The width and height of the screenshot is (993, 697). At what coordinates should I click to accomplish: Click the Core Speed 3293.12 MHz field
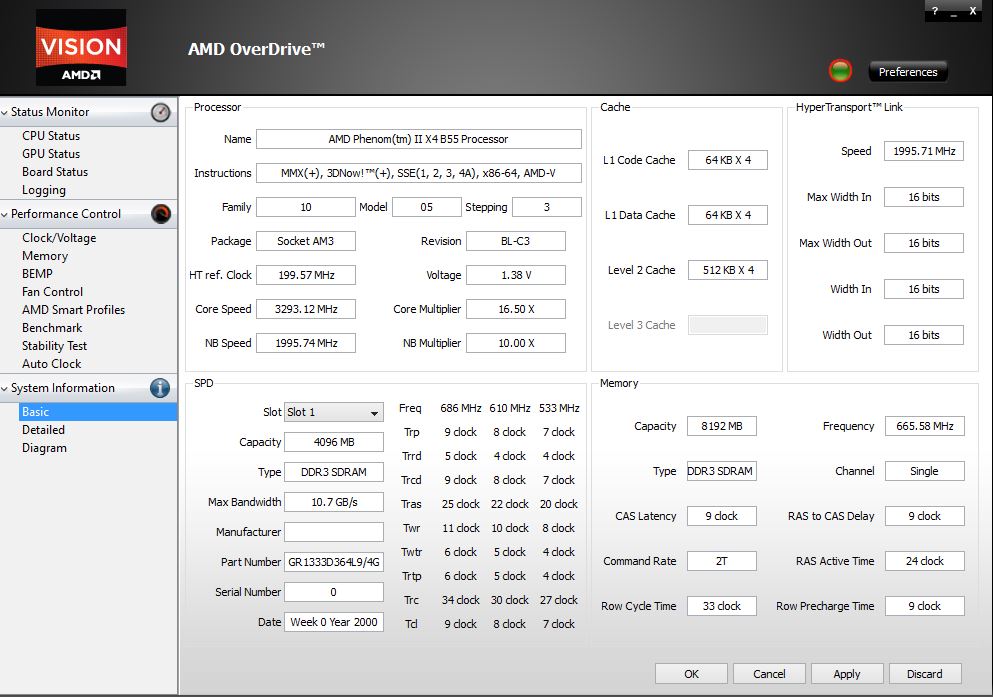click(305, 309)
